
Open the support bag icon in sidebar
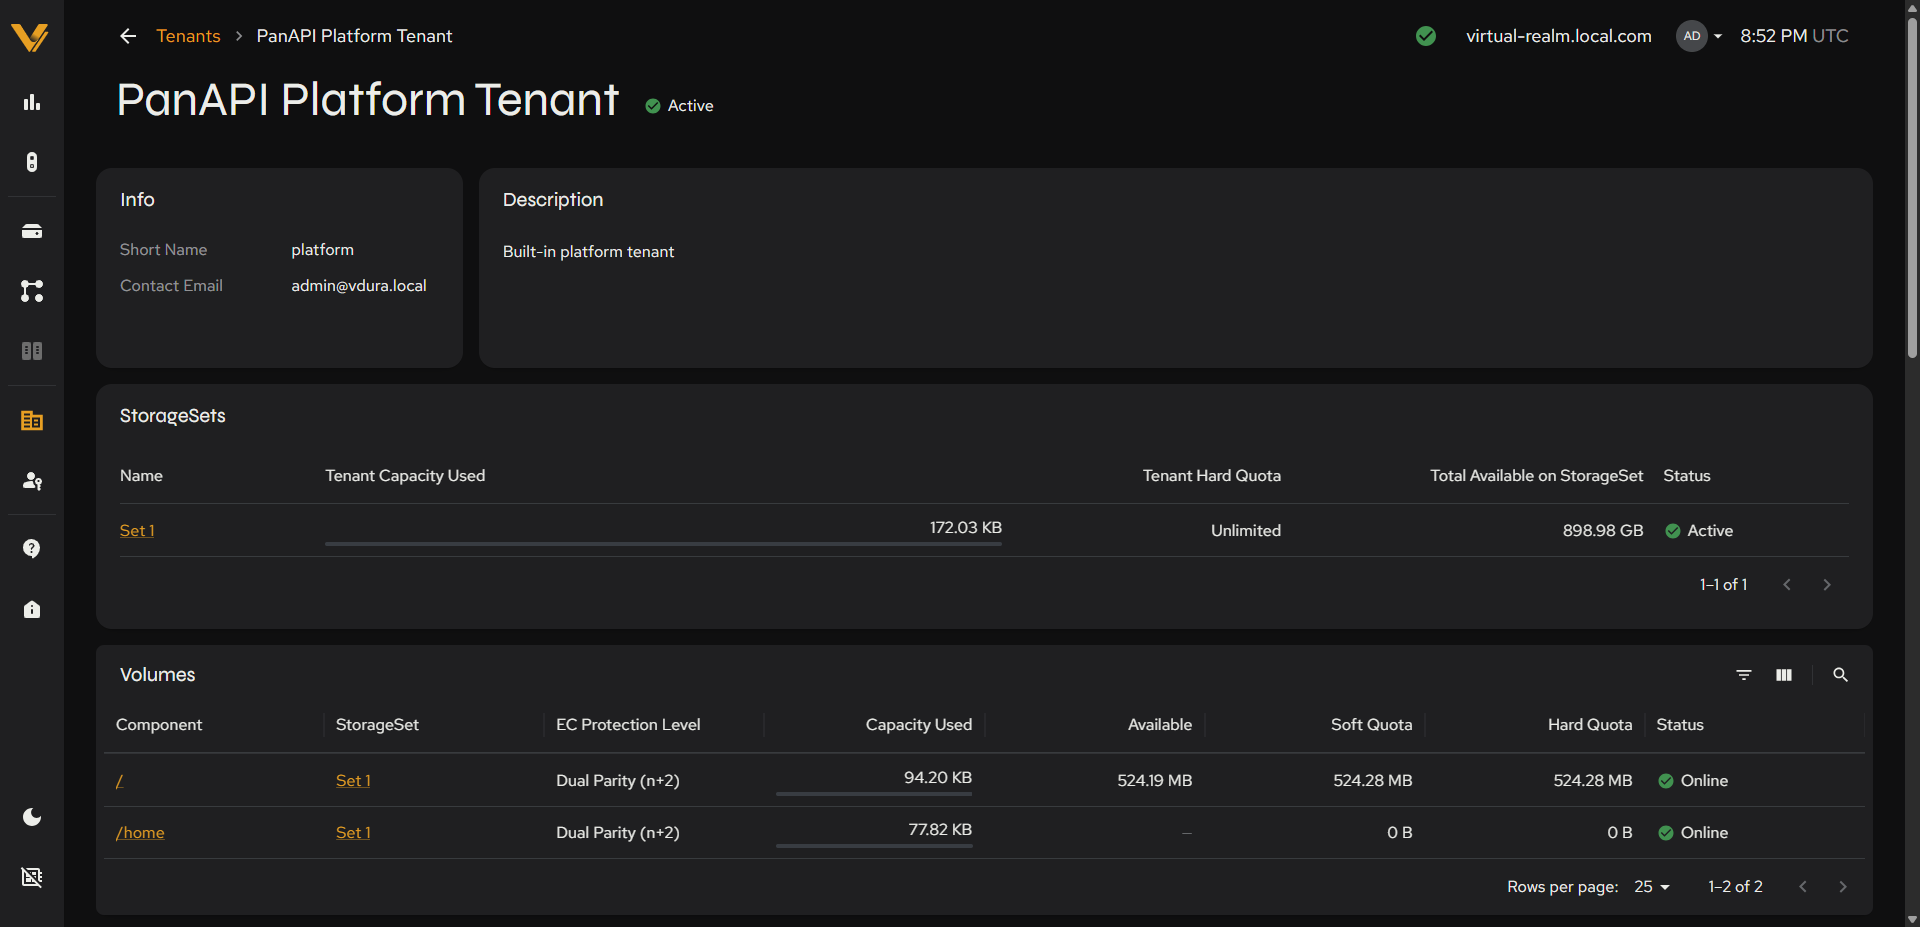click(32, 609)
